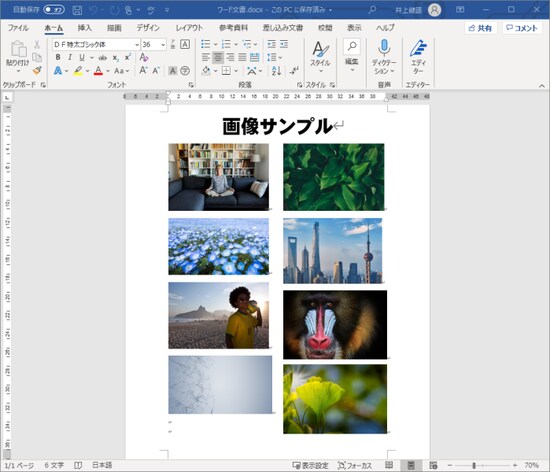Viewport: 550px width, 472px height.
Task: Open the レイアウト tab
Action: [x=189, y=28]
